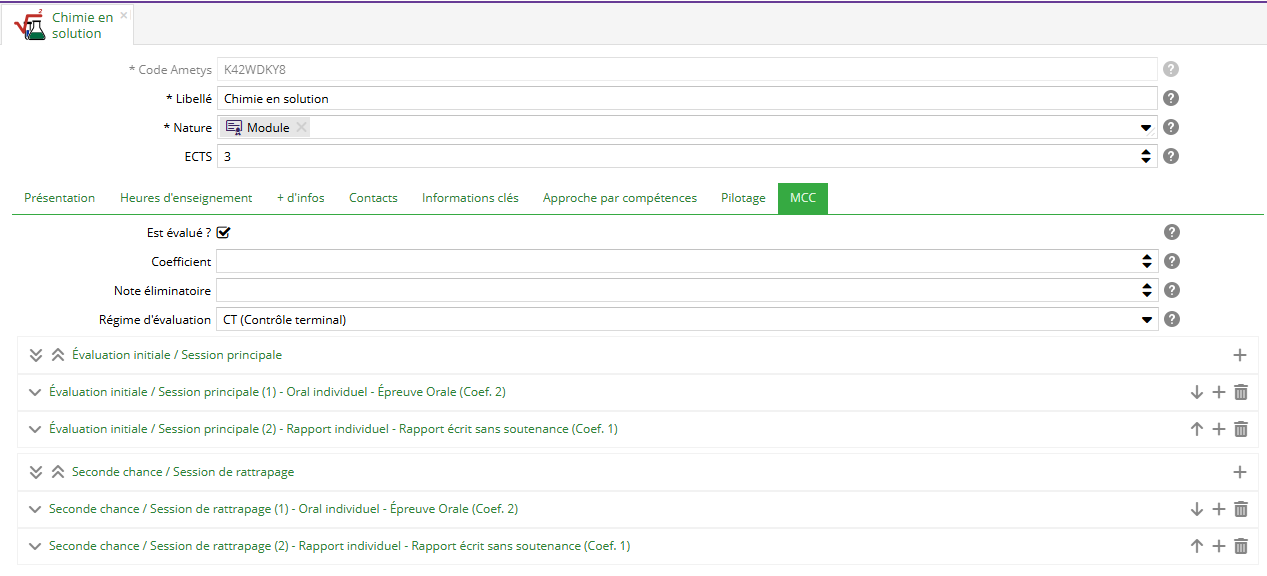Click the Coefficient stepper arrows
Image resolution: width=1267 pixels, height=576 pixels.
[x=1146, y=261]
